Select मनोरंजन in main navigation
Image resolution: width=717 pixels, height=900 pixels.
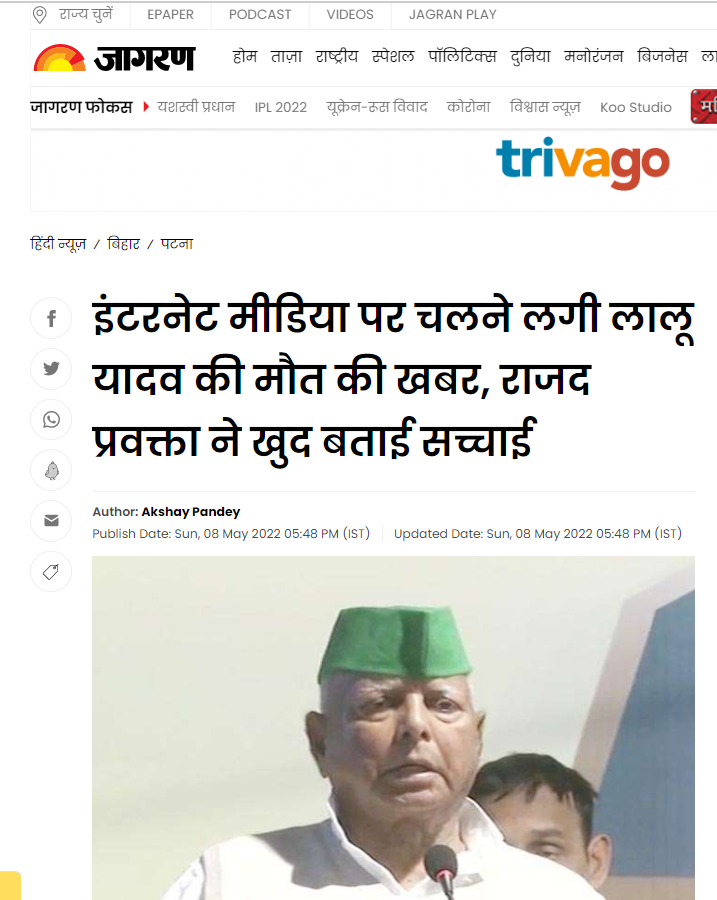[x=594, y=56]
